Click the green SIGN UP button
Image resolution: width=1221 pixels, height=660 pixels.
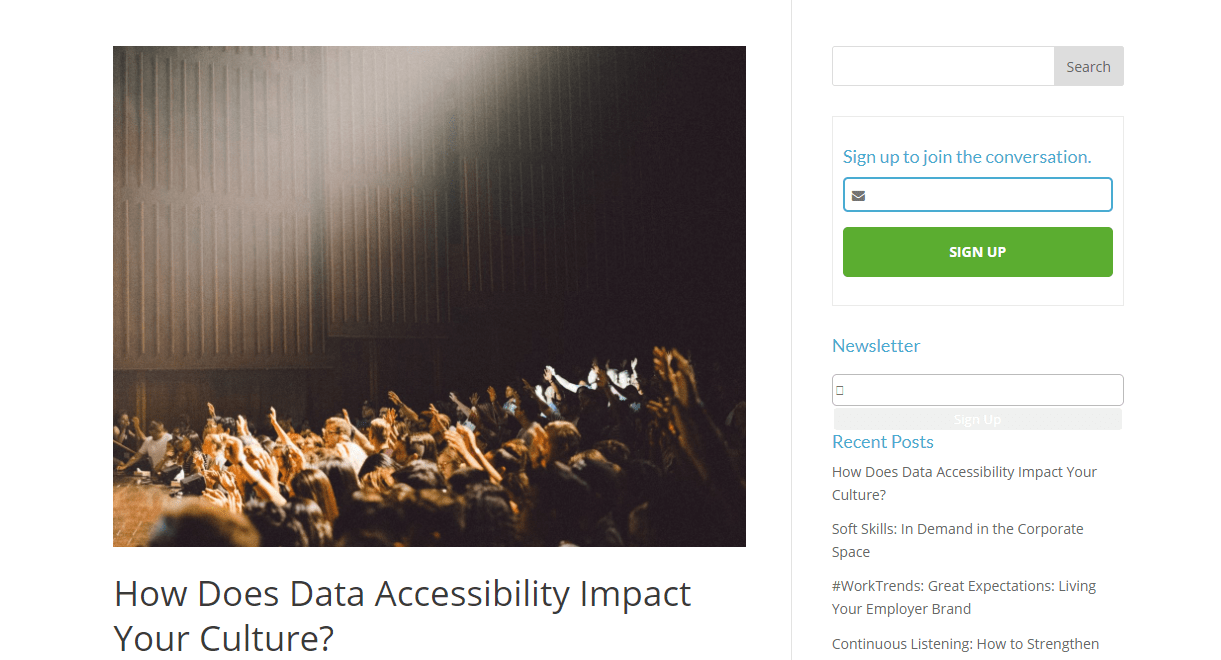pyautogui.click(x=977, y=252)
